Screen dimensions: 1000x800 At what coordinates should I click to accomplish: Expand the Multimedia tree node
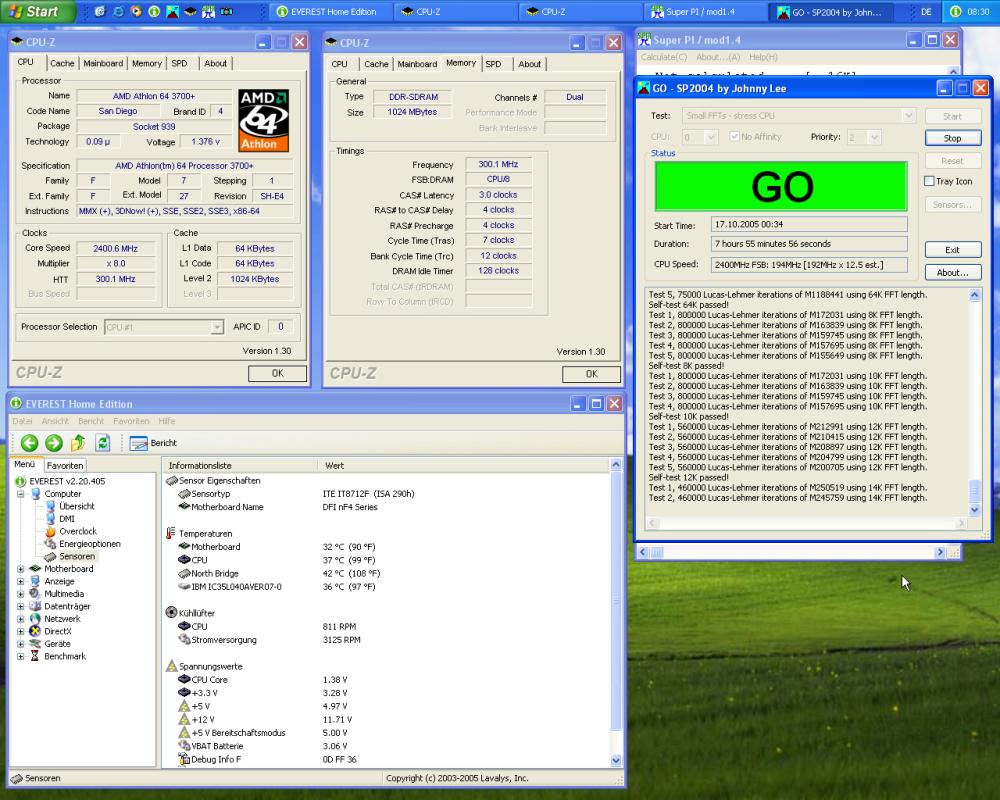[x=20, y=593]
